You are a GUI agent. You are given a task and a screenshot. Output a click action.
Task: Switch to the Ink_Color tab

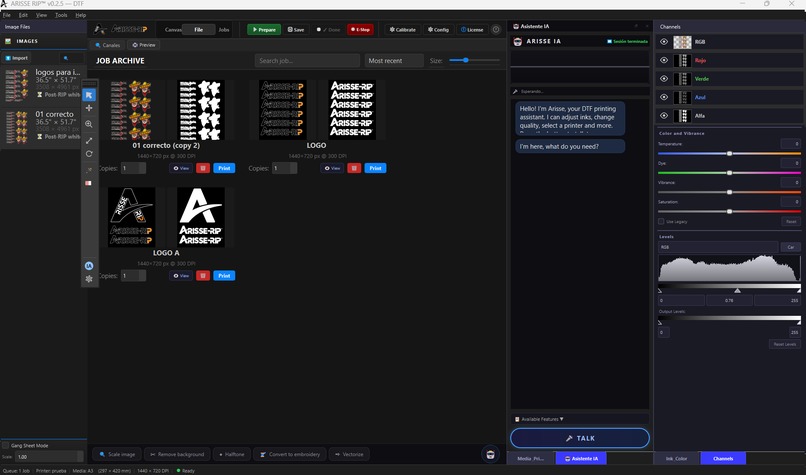click(676, 458)
